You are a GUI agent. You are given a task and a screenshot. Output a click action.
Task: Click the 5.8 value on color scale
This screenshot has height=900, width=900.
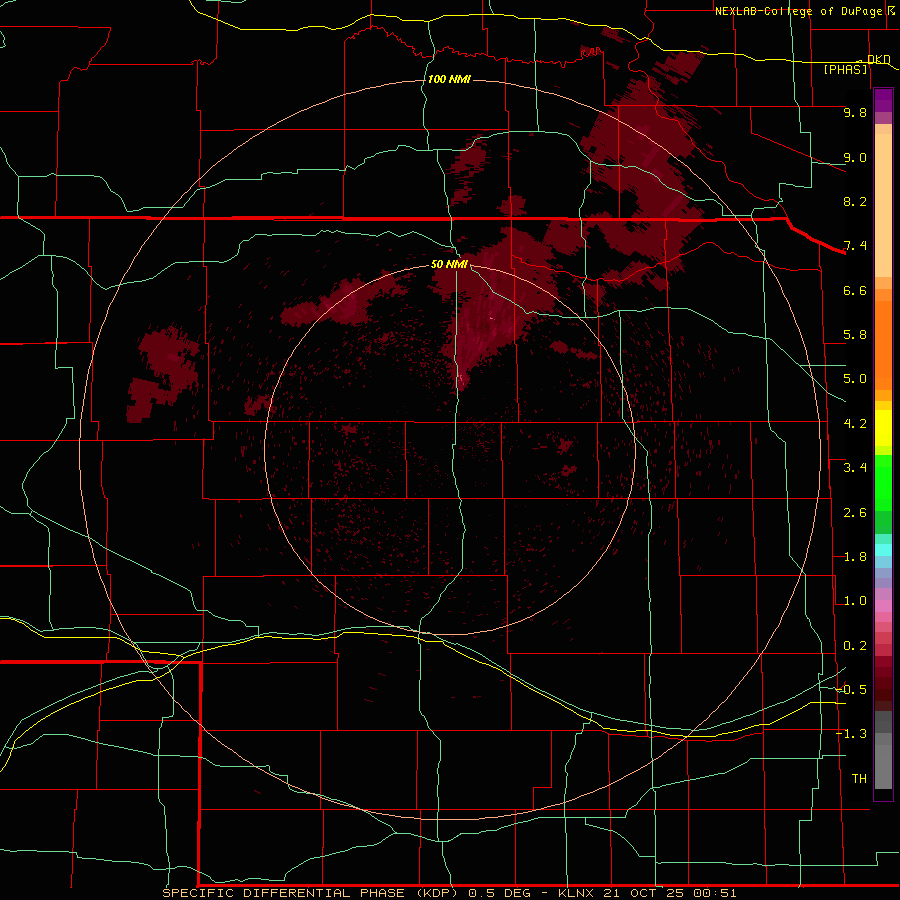855,335
